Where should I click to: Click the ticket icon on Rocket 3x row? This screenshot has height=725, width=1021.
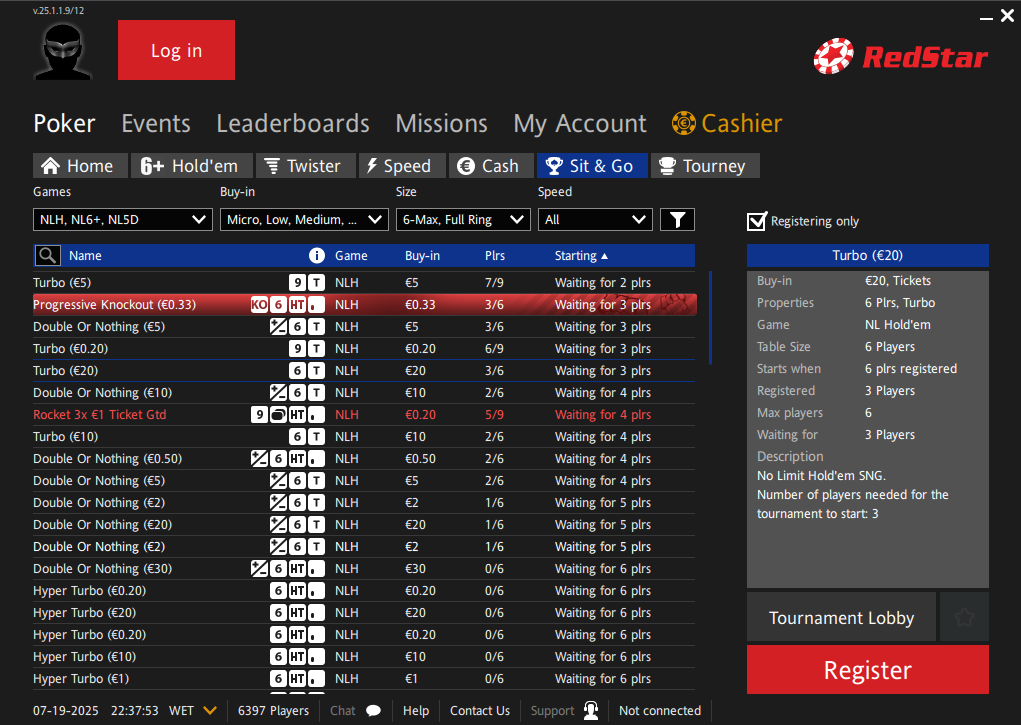point(278,414)
